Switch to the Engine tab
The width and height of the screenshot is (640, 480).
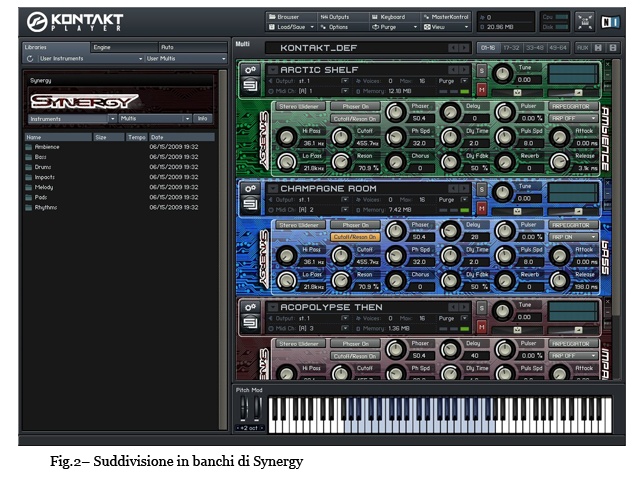click(x=124, y=47)
